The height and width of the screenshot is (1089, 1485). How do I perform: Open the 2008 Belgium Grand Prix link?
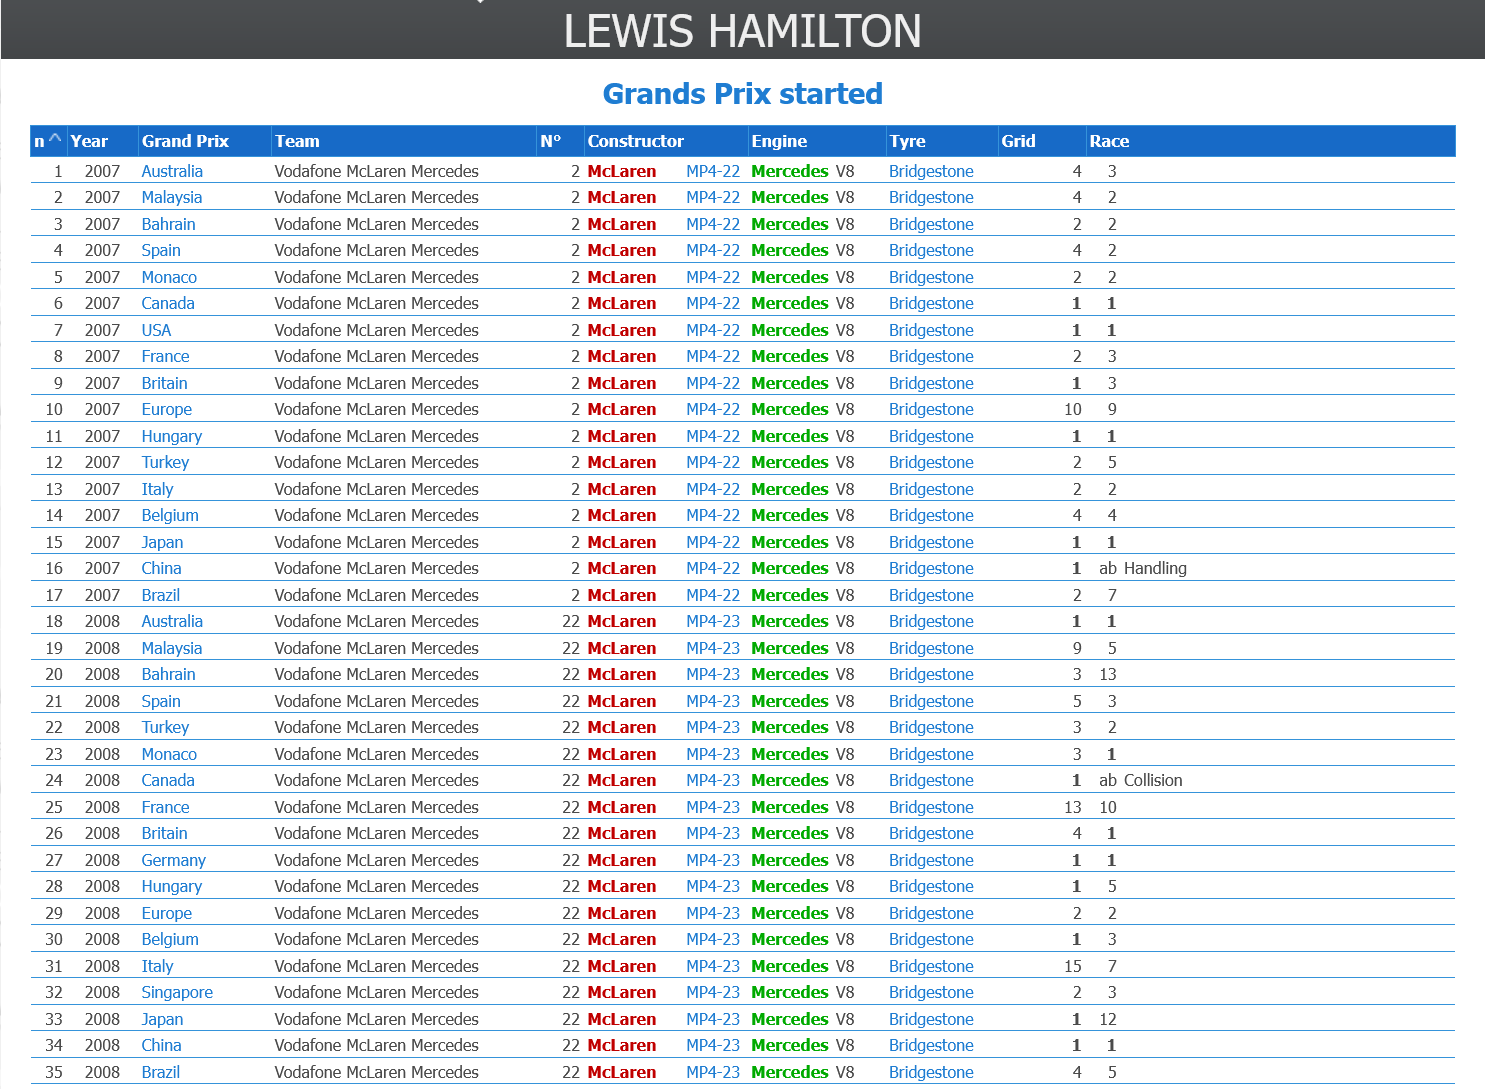170,939
